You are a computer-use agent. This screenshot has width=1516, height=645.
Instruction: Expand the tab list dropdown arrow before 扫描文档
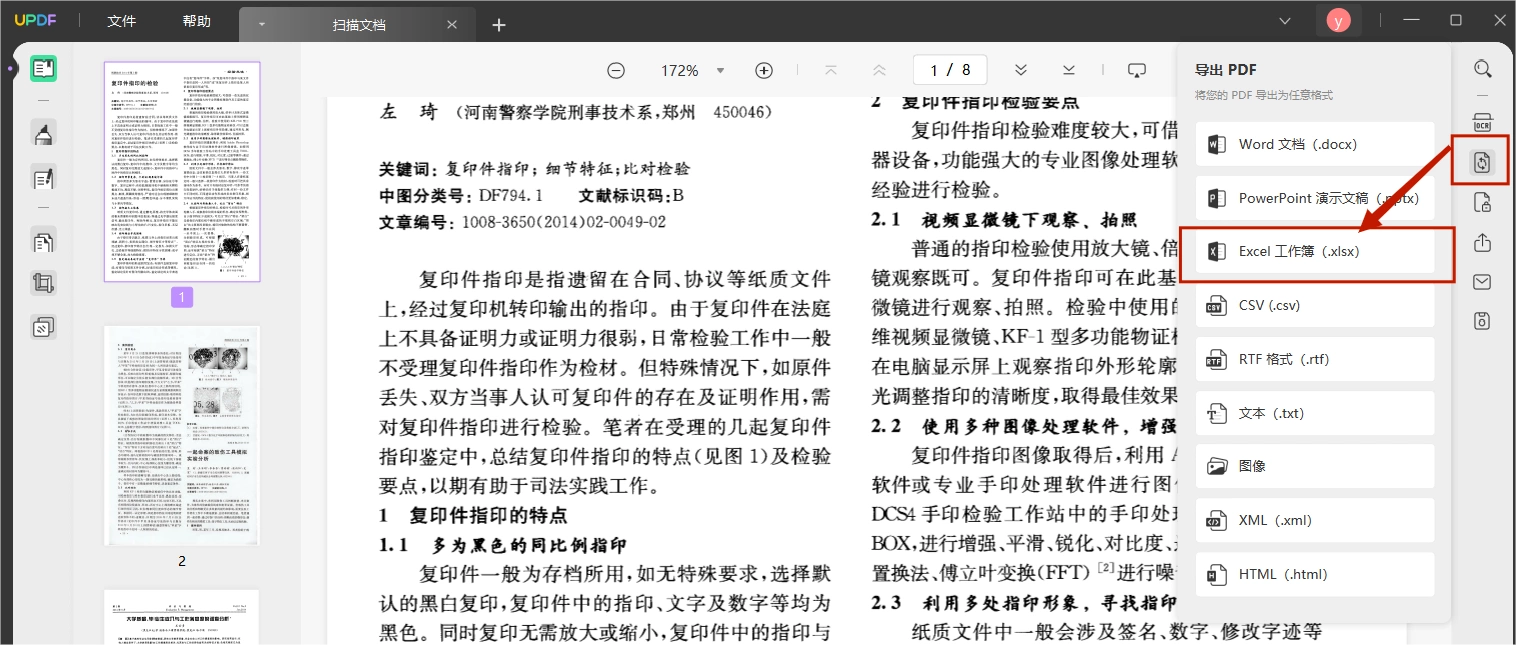(x=262, y=24)
